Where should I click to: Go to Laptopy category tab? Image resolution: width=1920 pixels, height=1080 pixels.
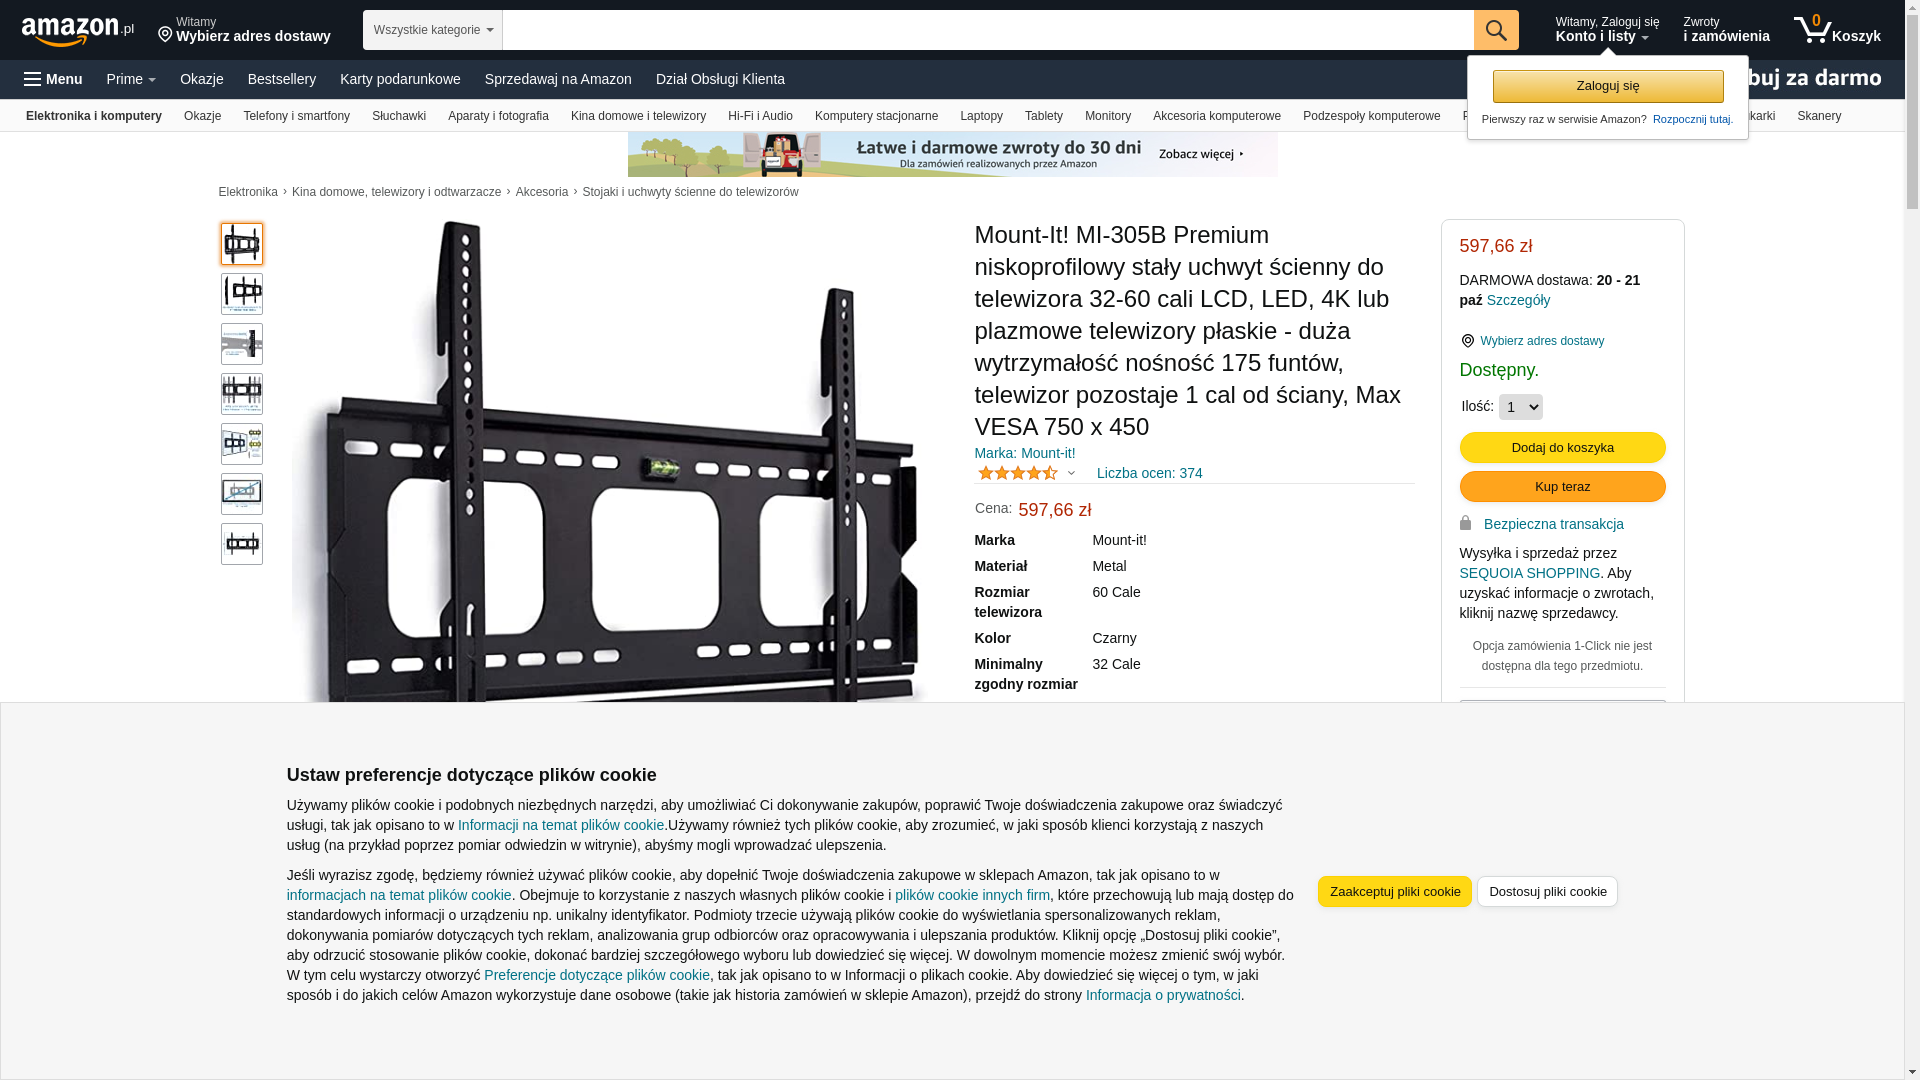pyautogui.click(x=981, y=116)
